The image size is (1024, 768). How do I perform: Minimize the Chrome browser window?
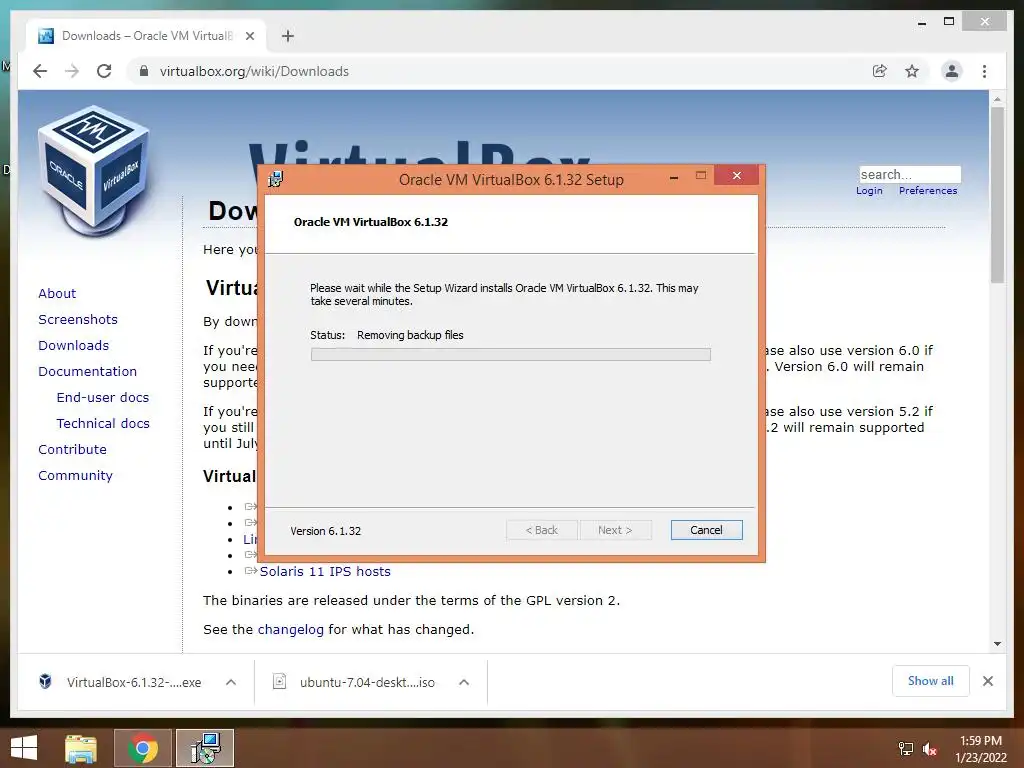(922, 22)
